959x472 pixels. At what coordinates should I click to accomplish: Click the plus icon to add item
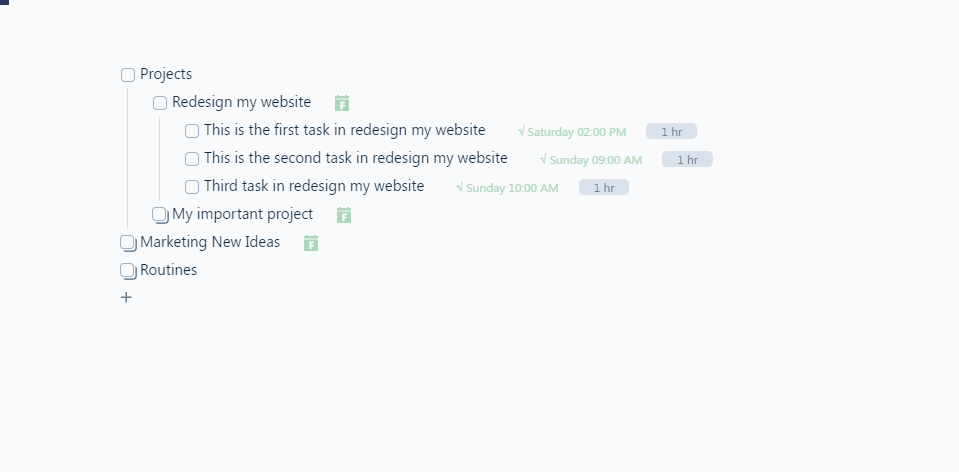(x=126, y=297)
